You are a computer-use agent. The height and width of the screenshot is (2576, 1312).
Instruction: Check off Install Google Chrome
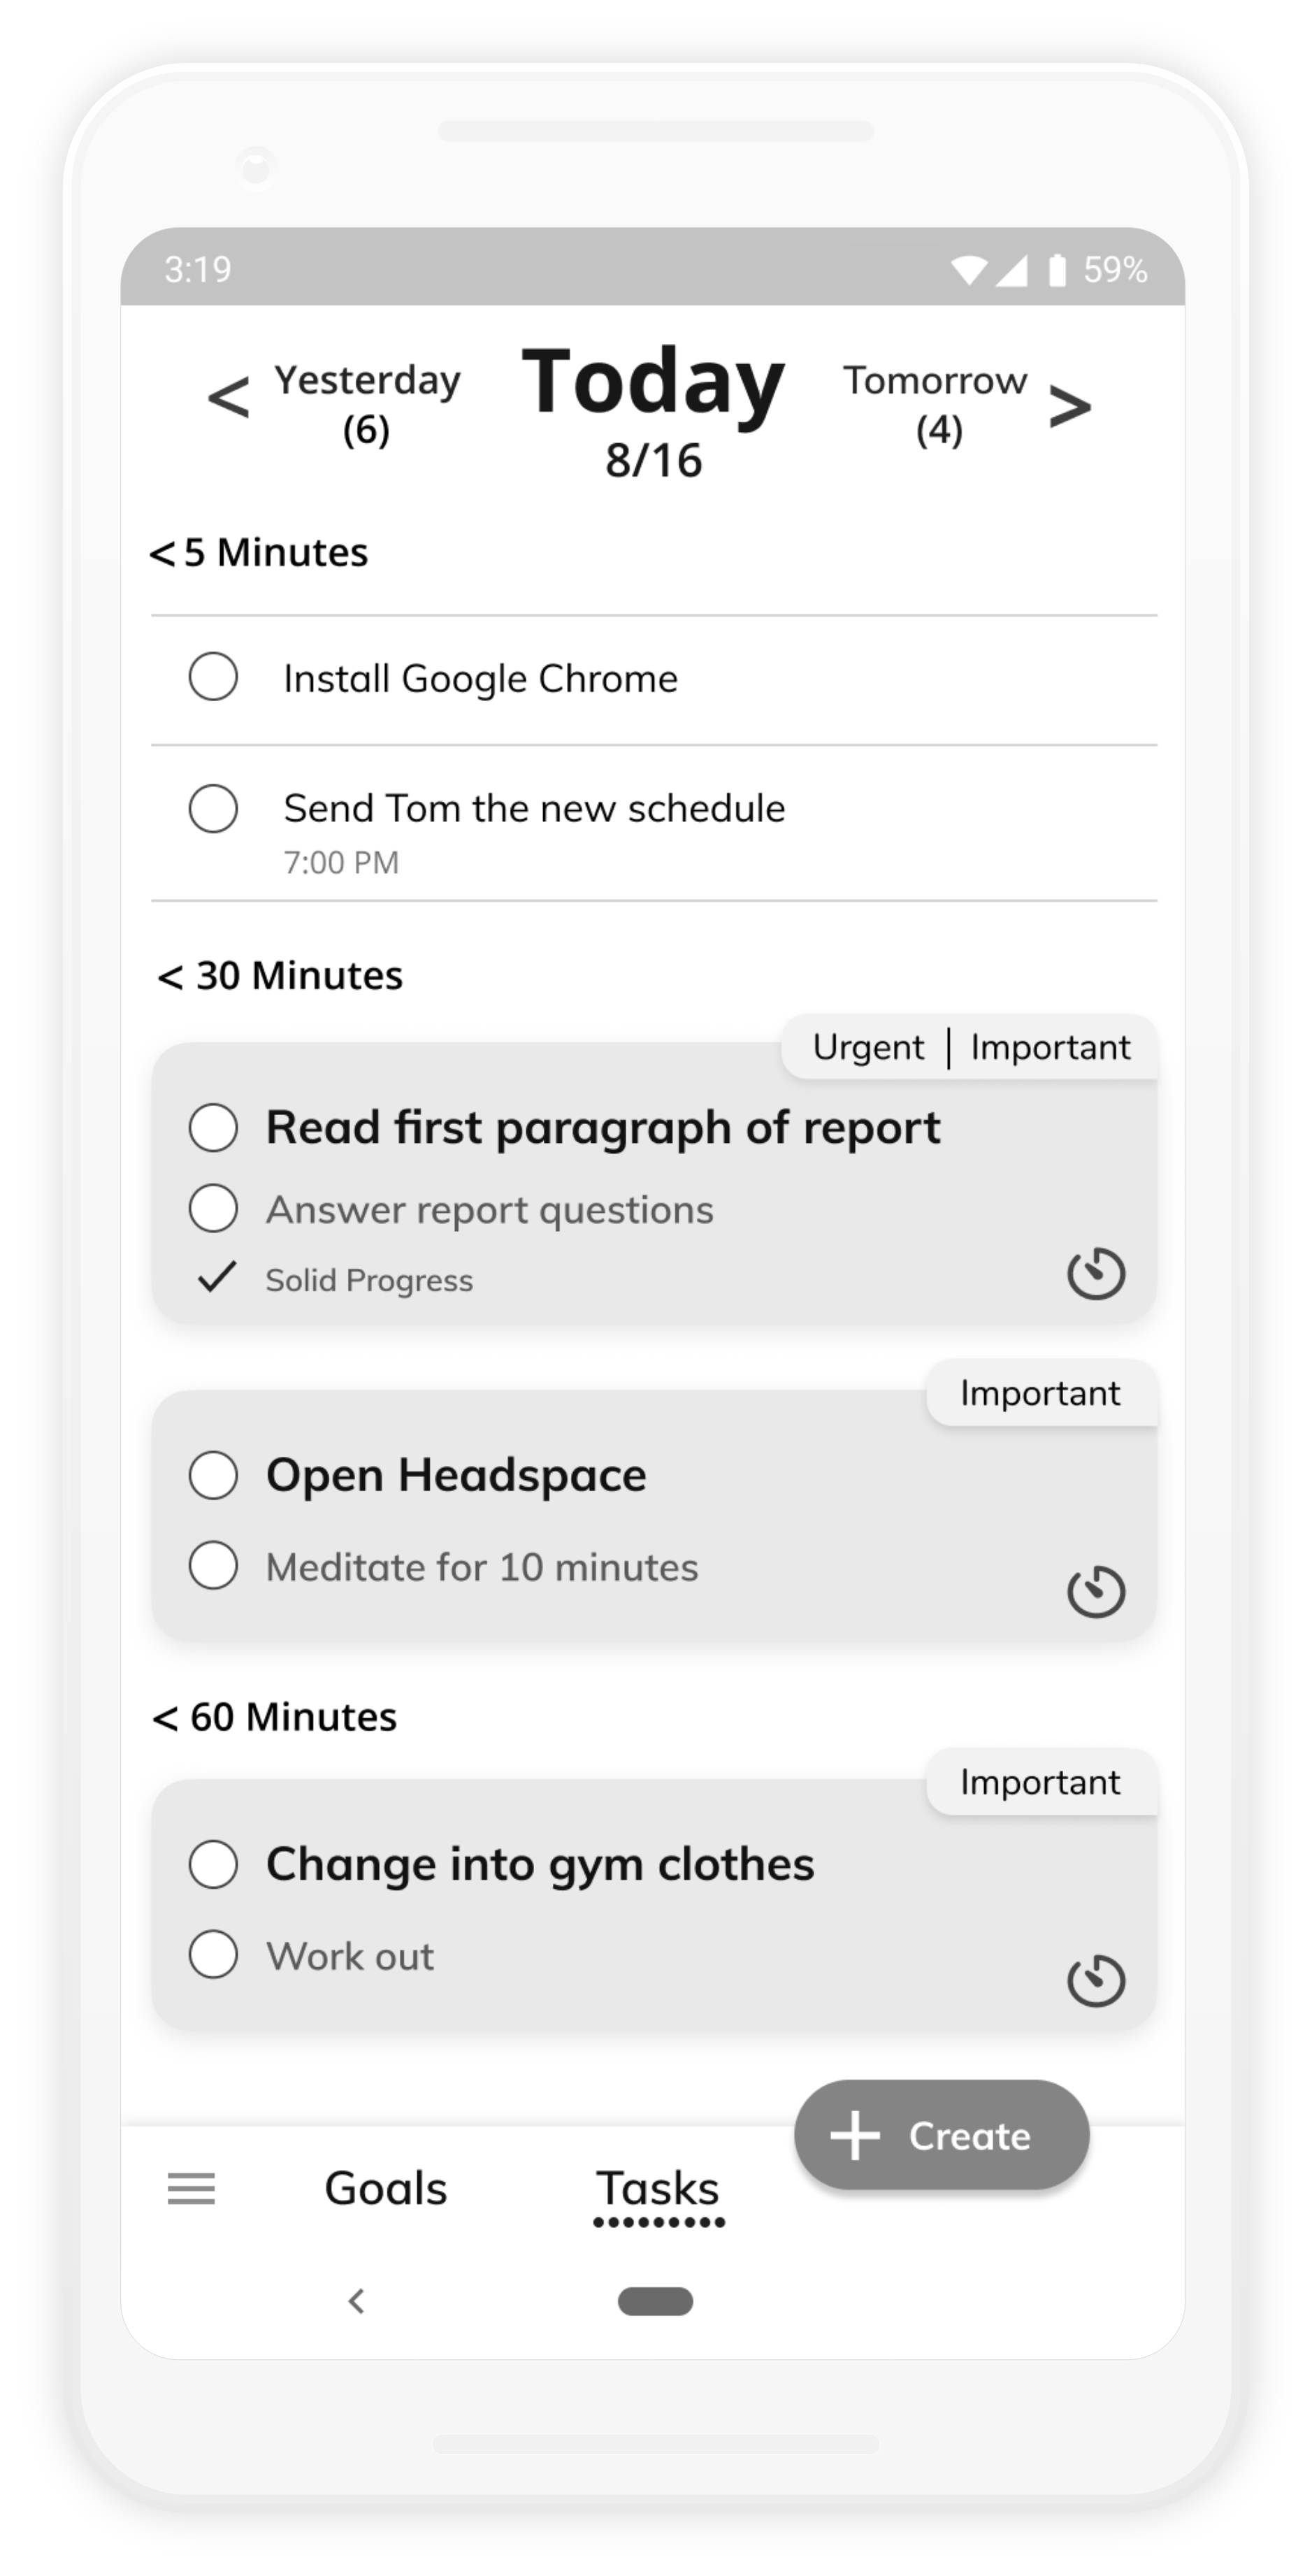[x=213, y=677]
